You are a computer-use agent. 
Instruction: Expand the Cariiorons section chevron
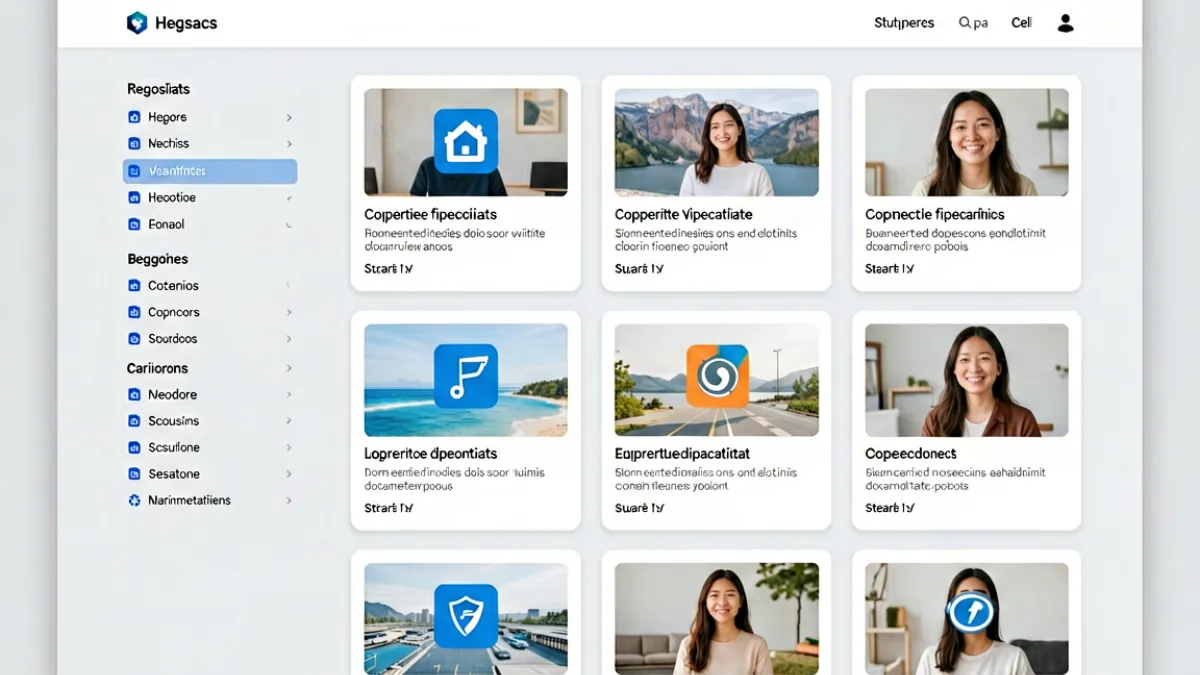(x=289, y=368)
